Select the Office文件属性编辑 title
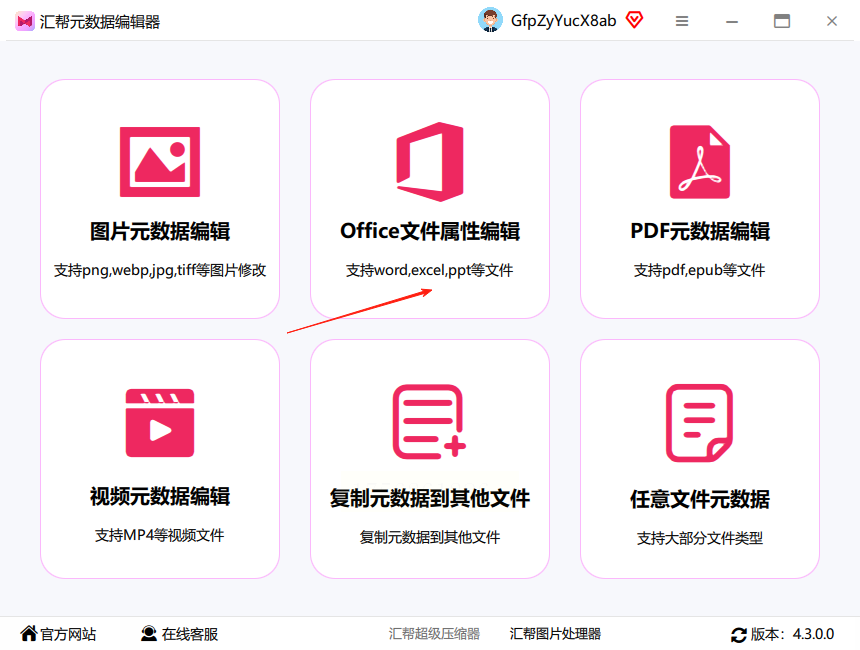Screen dimensions: 860x650 pyautogui.click(x=430, y=231)
